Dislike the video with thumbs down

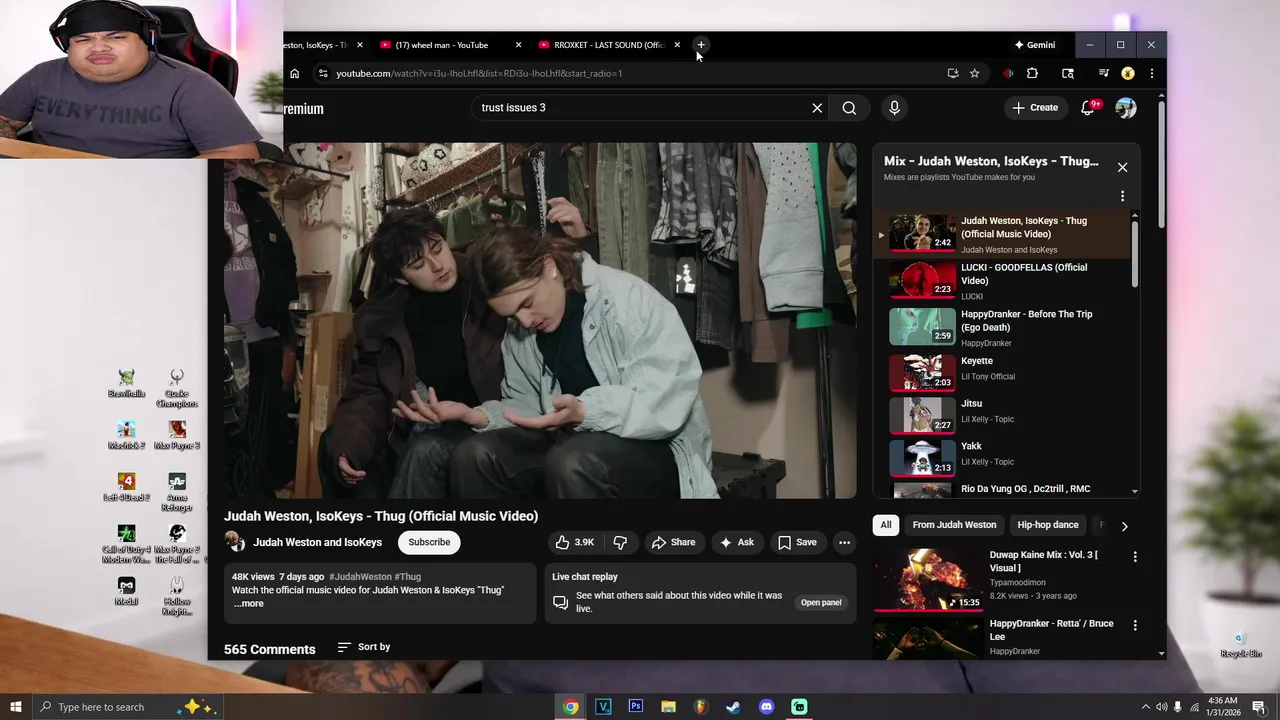pos(620,542)
